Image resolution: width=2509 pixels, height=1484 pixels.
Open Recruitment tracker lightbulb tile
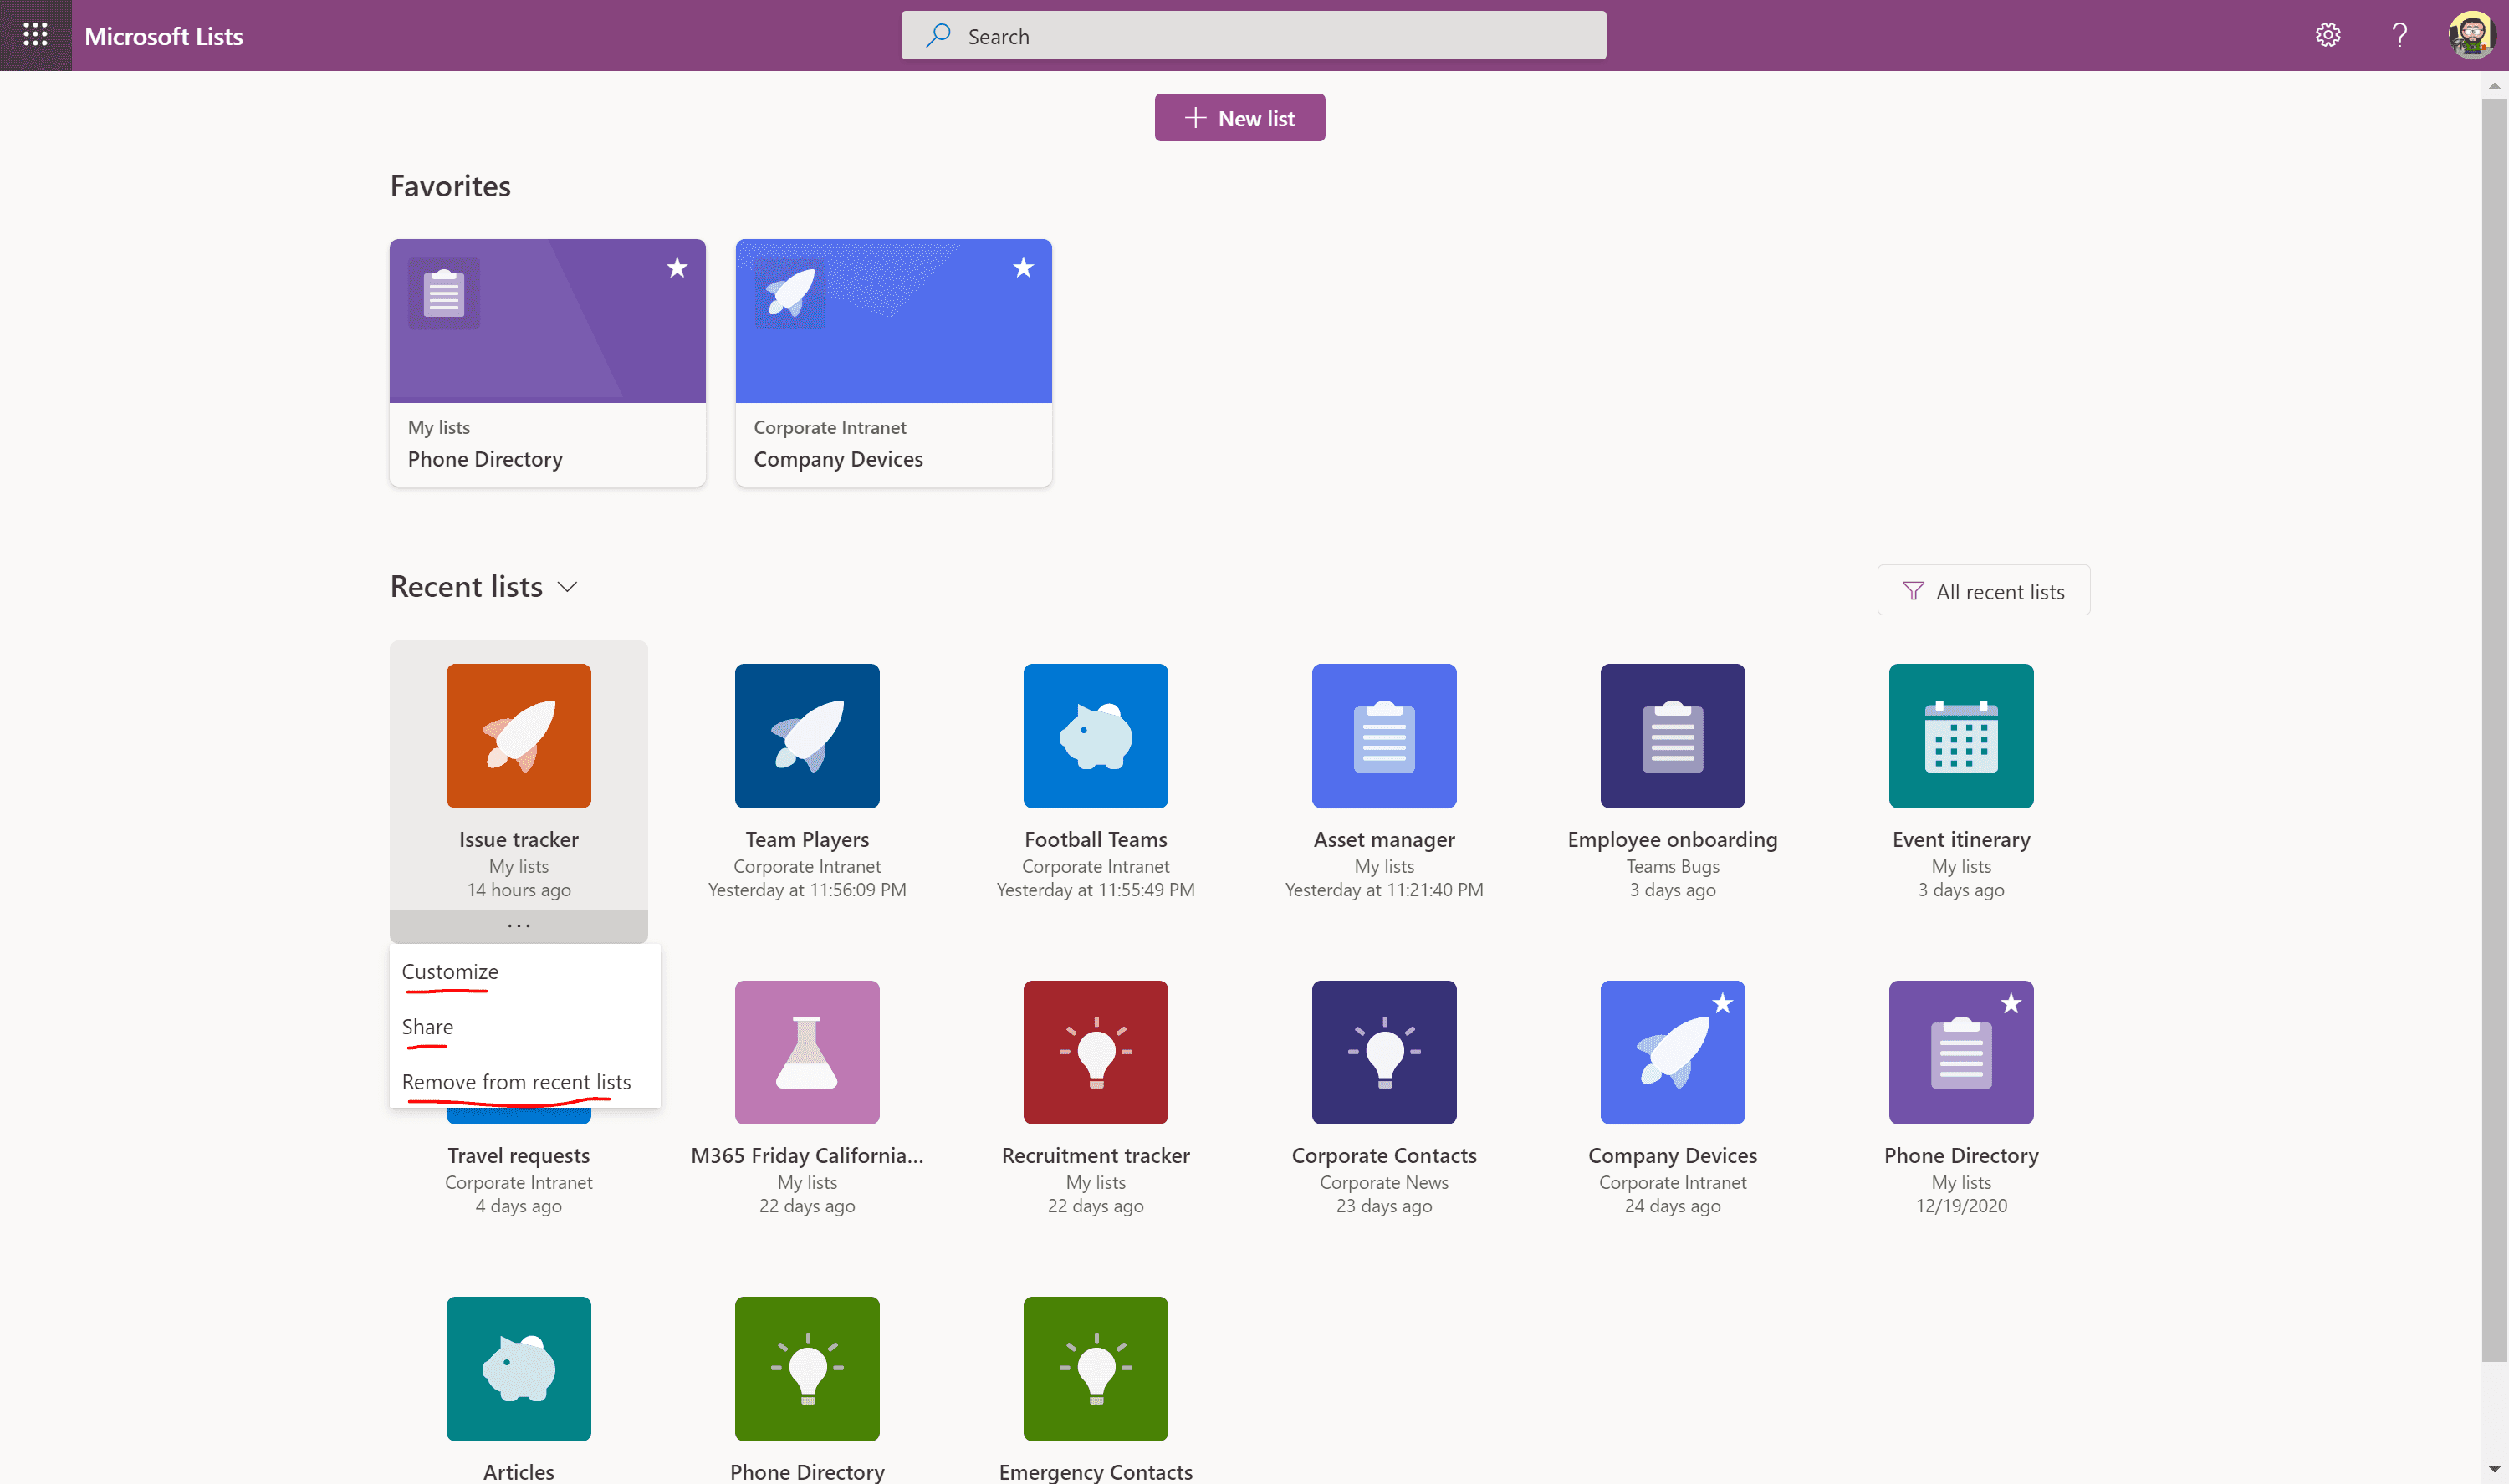[1095, 1051]
